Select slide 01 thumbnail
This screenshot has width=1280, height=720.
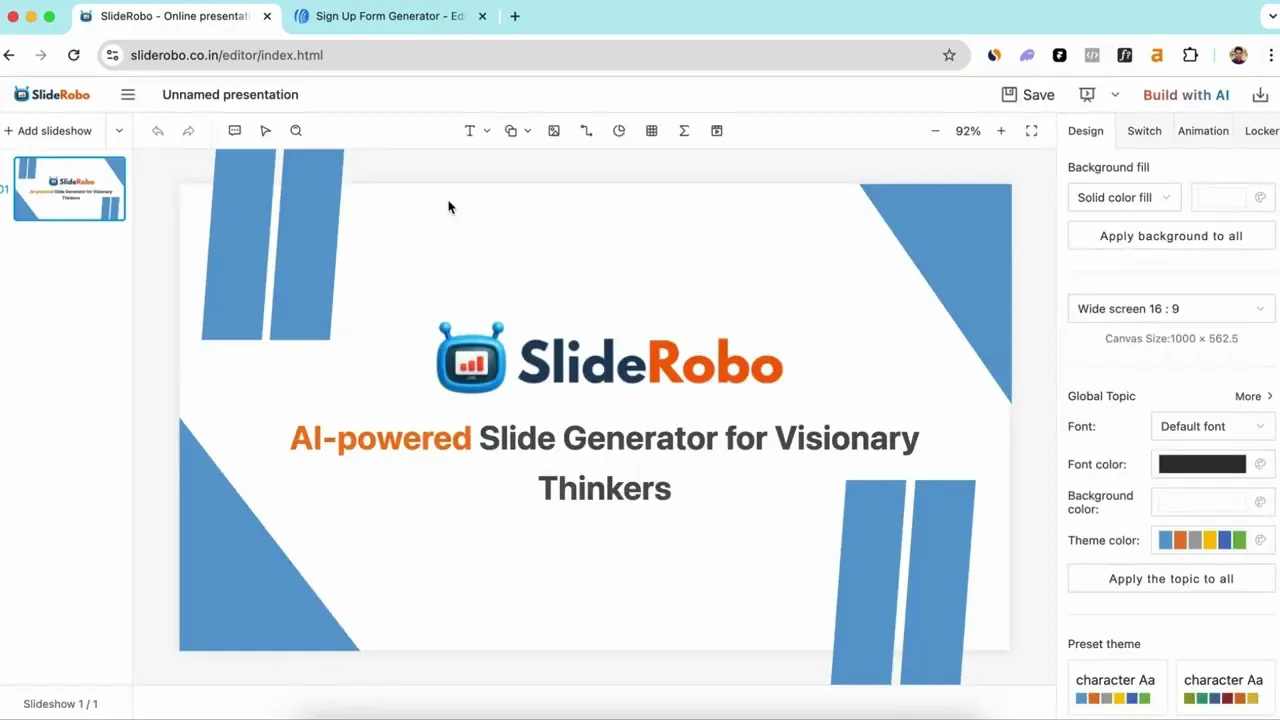tap(69, 188)
